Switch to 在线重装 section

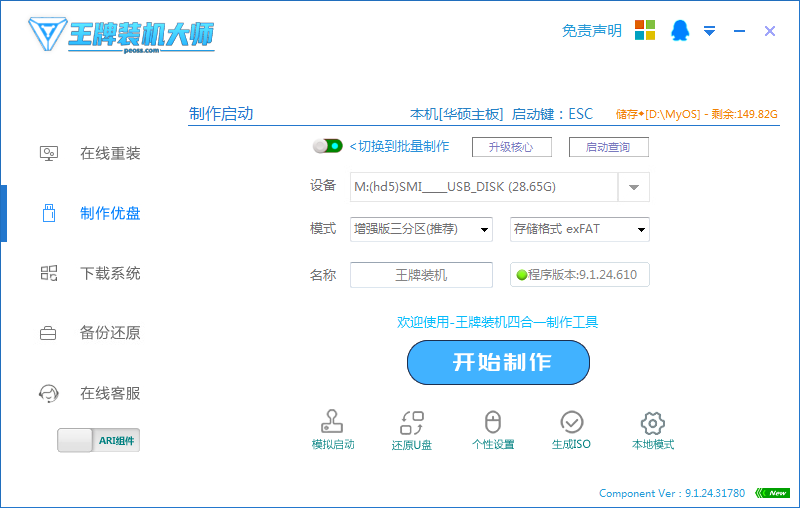[110, 154]
